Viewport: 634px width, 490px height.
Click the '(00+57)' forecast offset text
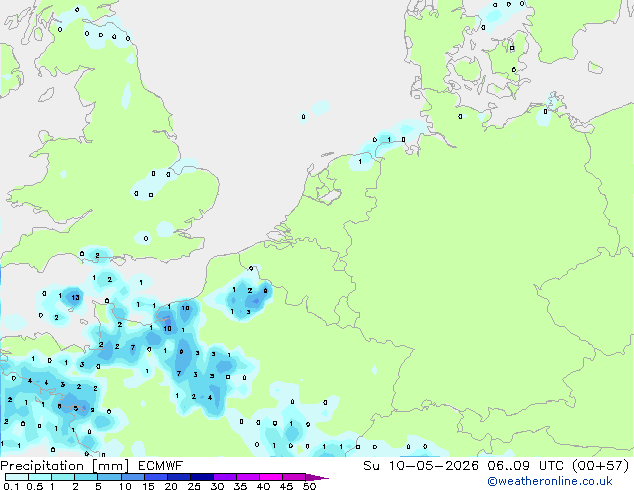[x=601, y=466]
